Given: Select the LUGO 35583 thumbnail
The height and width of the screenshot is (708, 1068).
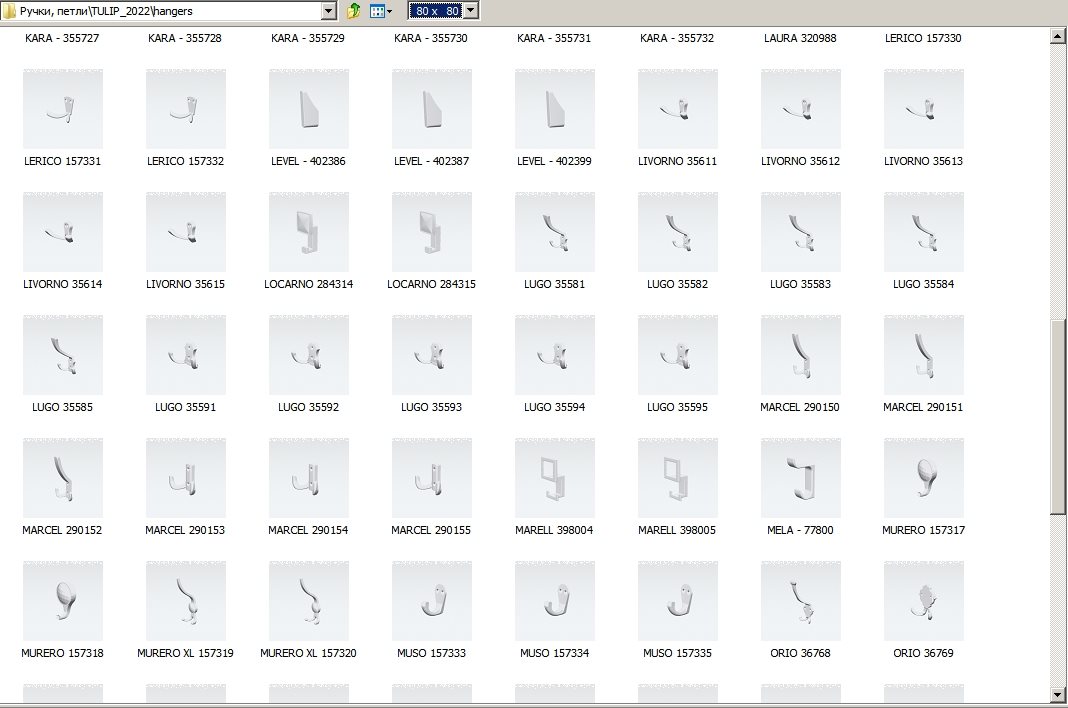Looking at the screenshot, I should 800,232.
